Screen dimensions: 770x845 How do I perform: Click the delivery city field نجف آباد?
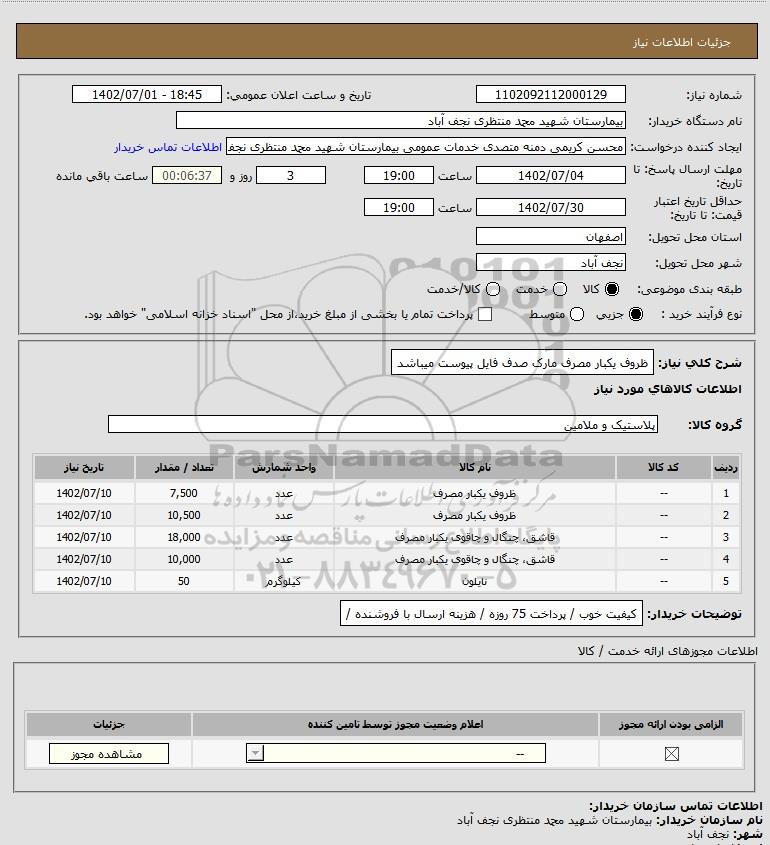(551, 263)
